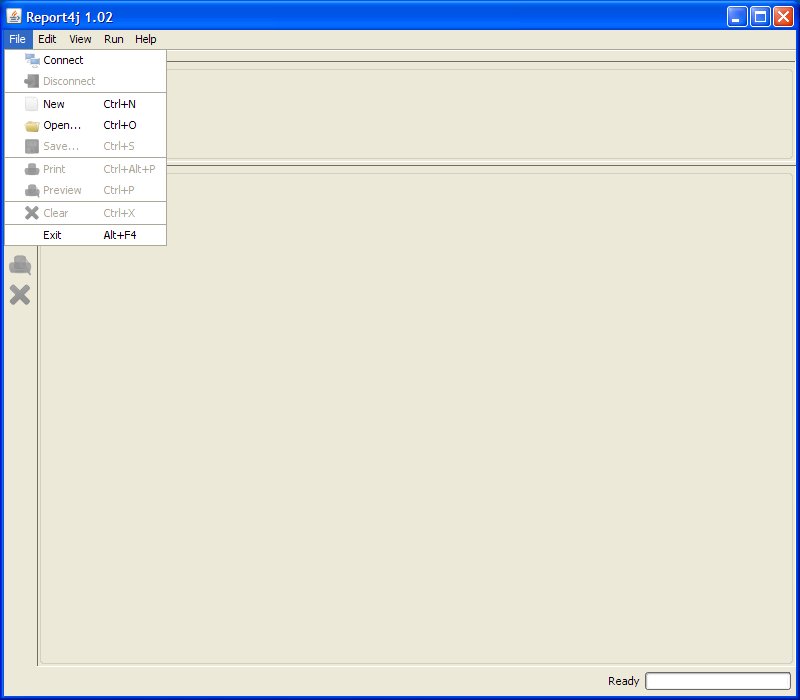Click the yellow folder Open icon
The image size is (800, 700).
[x=32, y=126]
